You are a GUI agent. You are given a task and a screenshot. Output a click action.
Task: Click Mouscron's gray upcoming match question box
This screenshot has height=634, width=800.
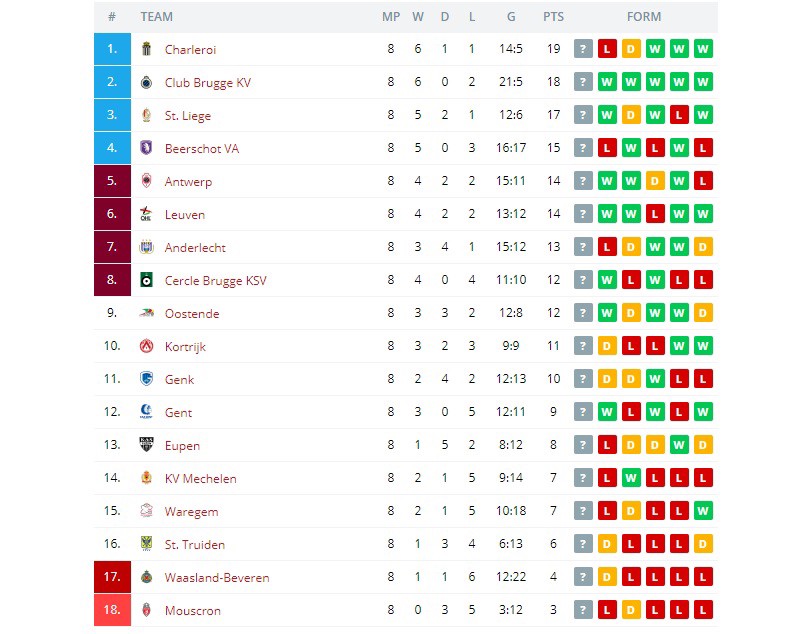[583, 610]
